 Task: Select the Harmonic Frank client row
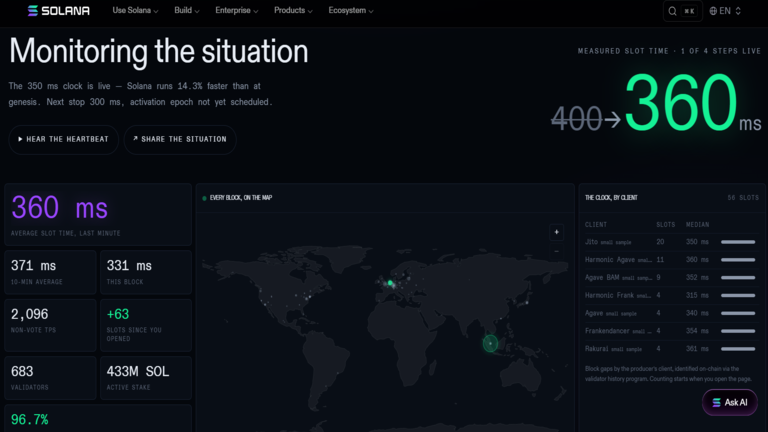[671, 295]
